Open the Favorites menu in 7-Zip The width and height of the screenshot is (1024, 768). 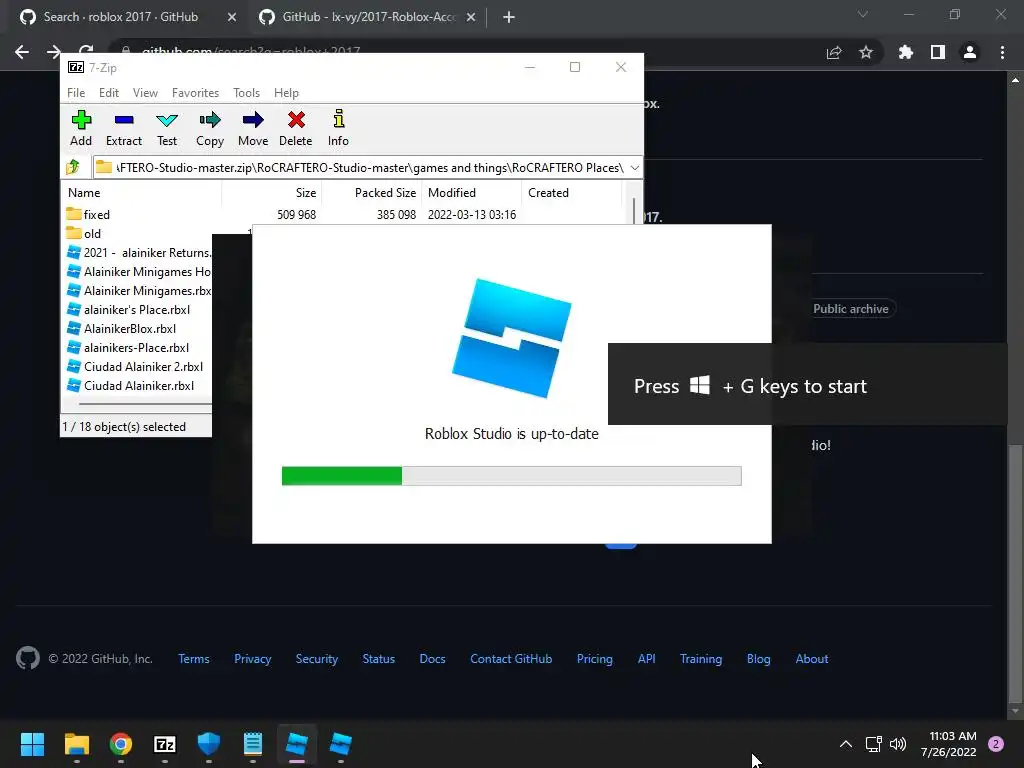click(195, 93)
